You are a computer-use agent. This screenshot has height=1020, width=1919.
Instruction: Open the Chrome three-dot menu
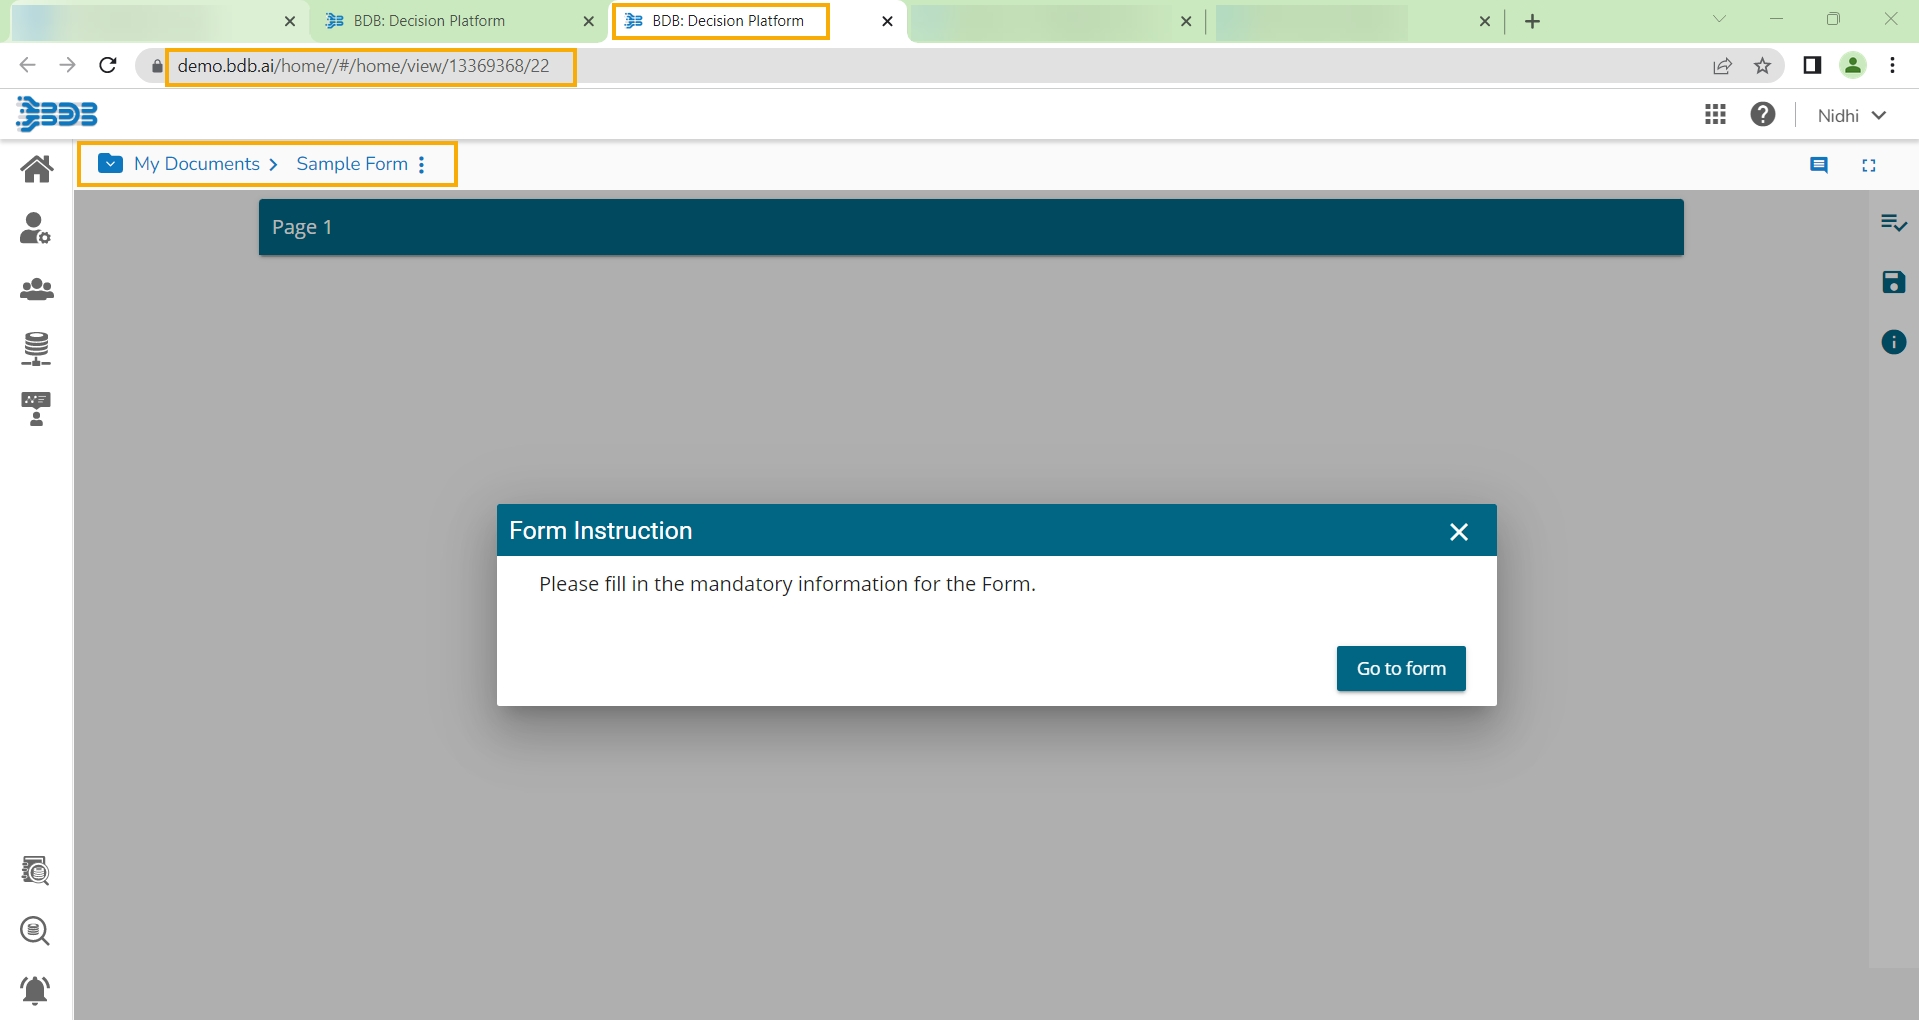tap(1893, 66)
